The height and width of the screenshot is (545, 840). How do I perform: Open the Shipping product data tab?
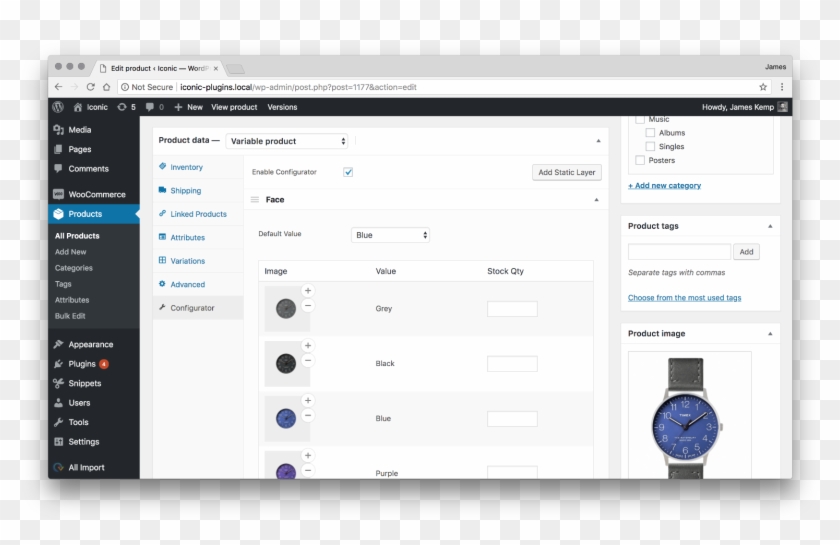pos(198,191)
